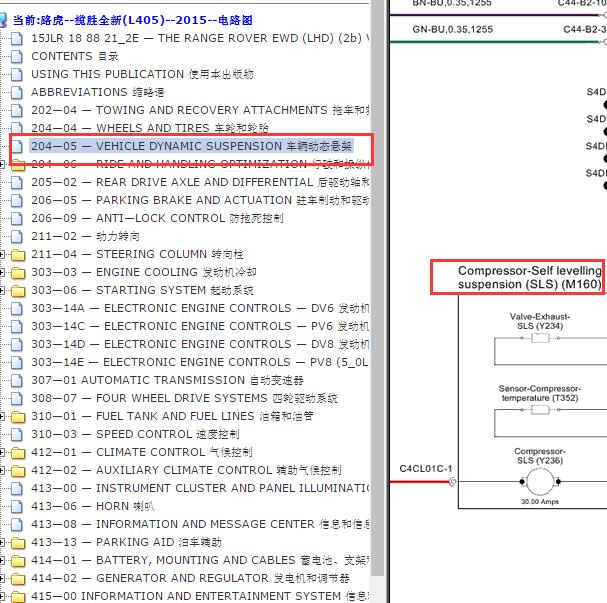
Task: Click the temperature sensor resistor symbol
Action: pyautogui.click(x=540, y=409)
